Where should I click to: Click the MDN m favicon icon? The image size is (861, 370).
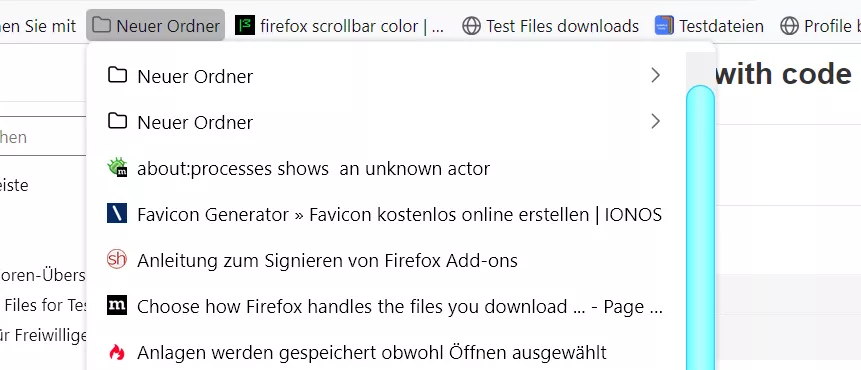tap(117, 305)
